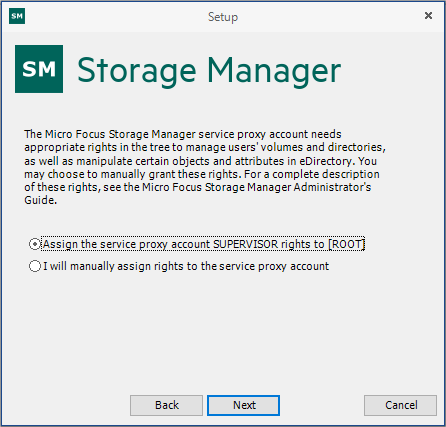Select the SUPERVISOR rights radio button
446x427 pixels.
[35, 244]
